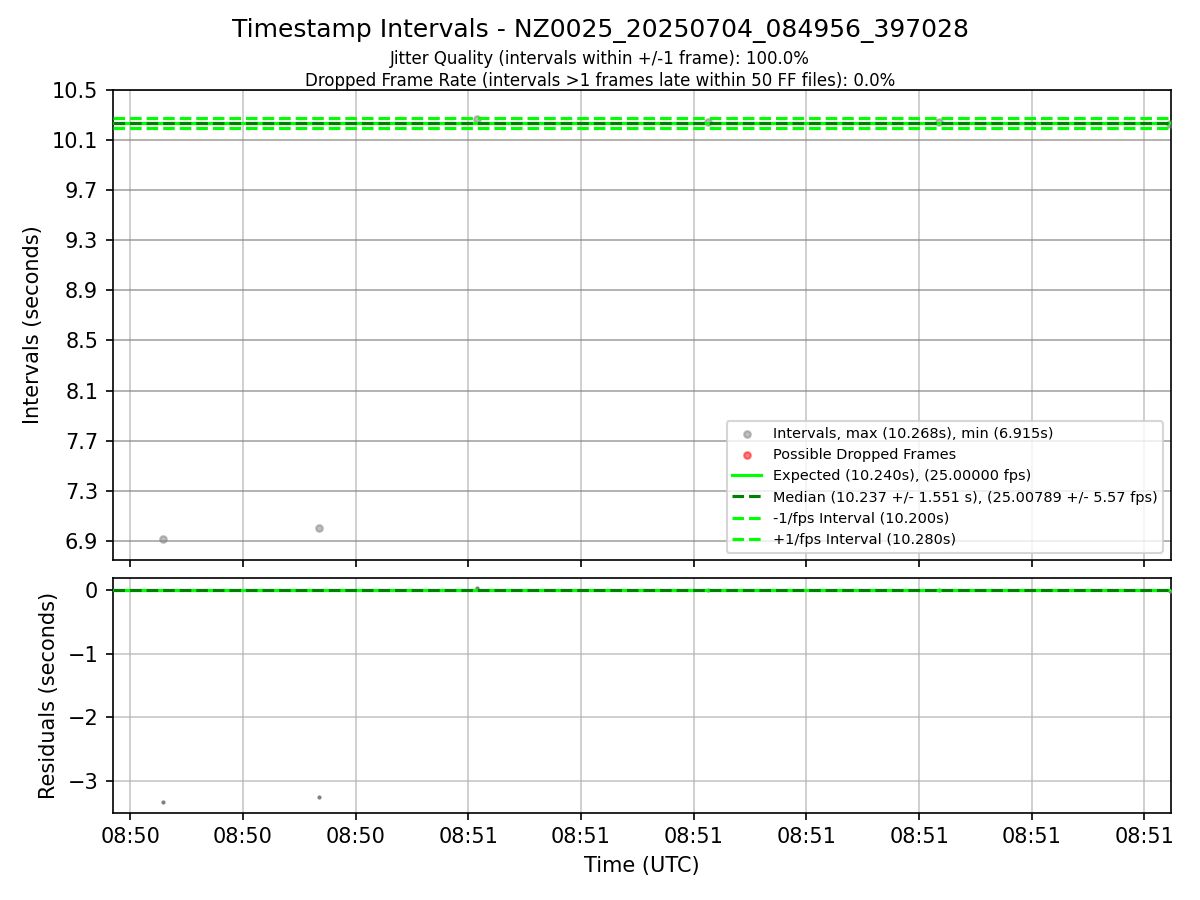Select legend entry +1/fps Interval (10.280s)
Viewport: 1200px width, 900px height.
pos(864,539)
